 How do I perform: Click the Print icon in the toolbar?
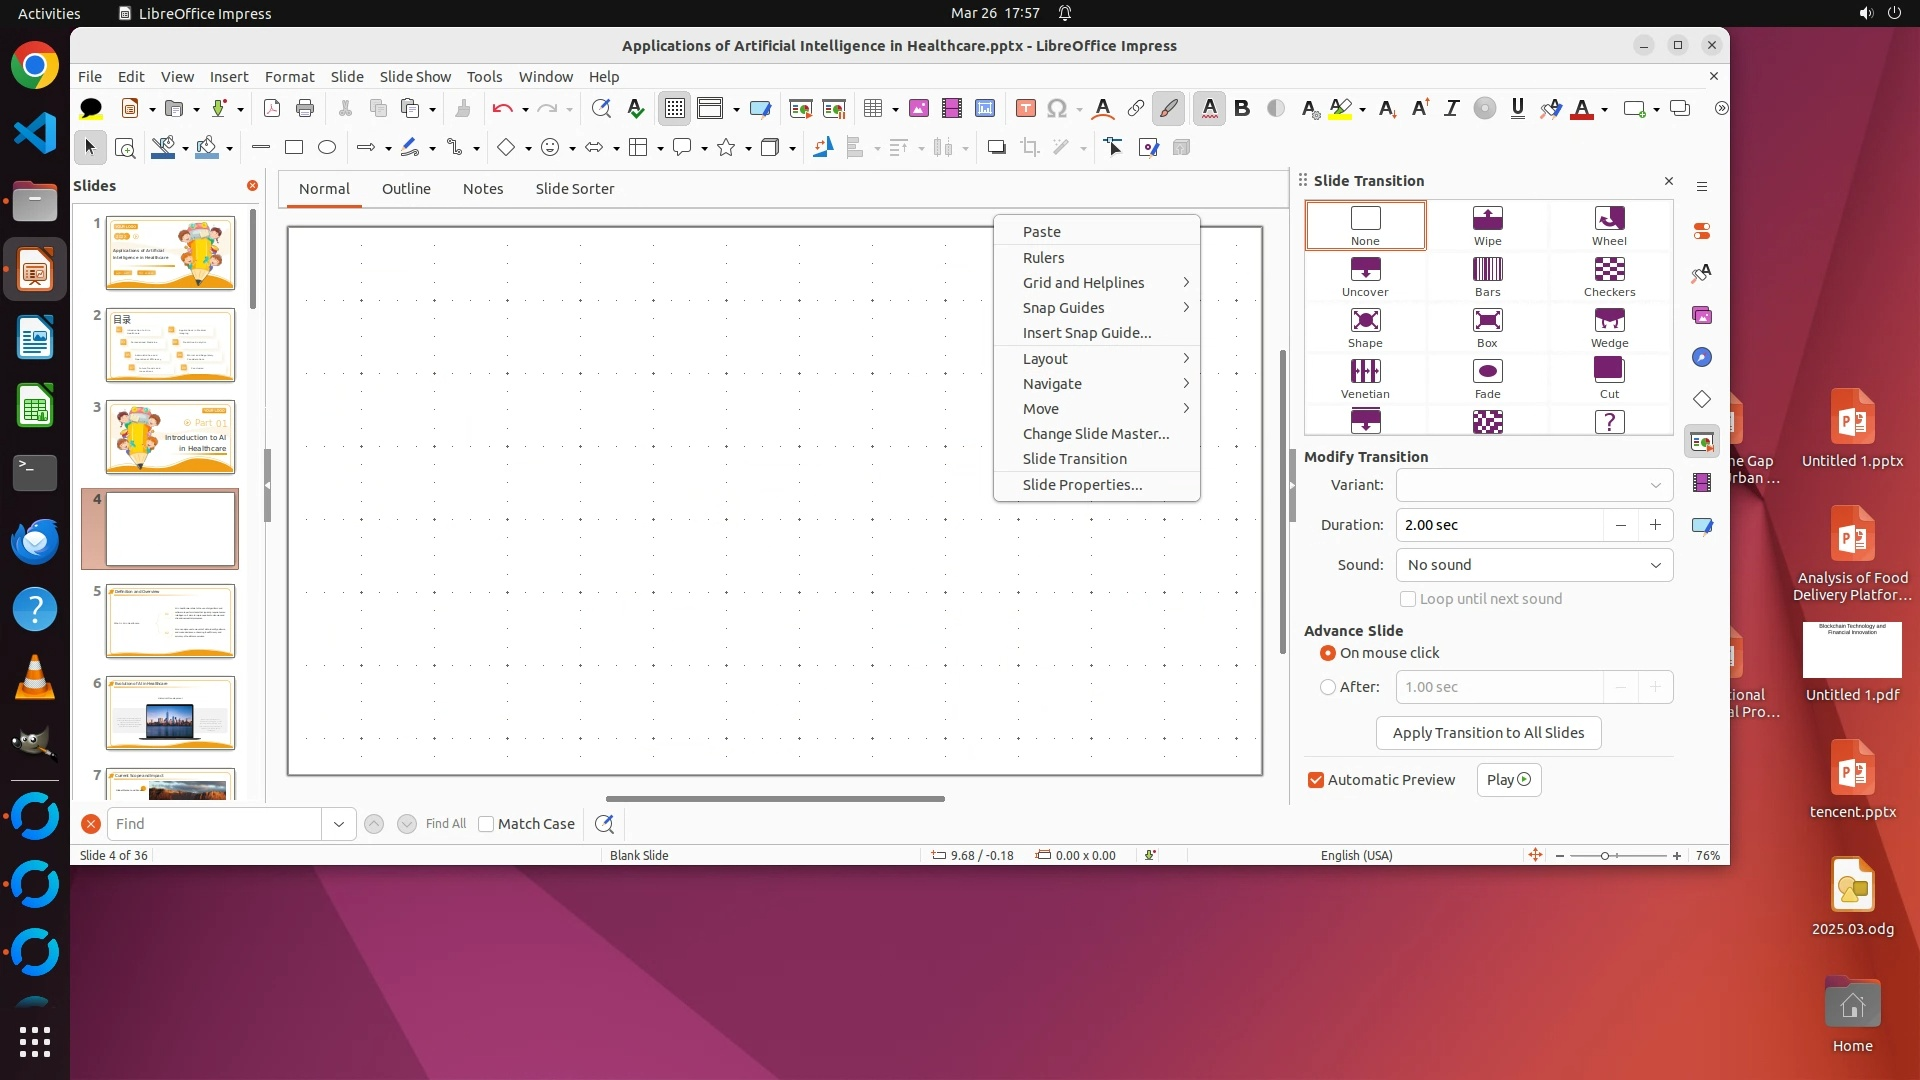pos(305,108)
